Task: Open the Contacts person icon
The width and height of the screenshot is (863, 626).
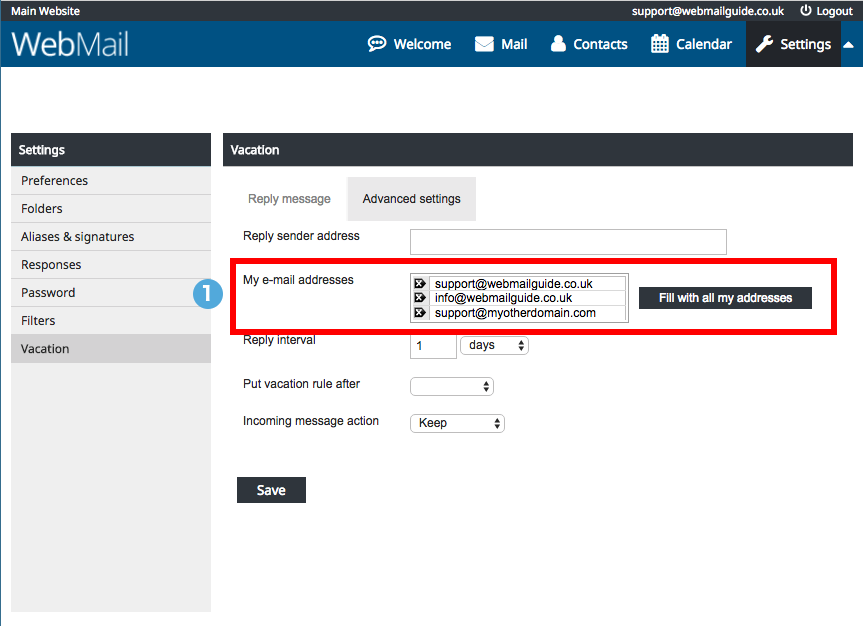Action: click(x=558, y=43)
